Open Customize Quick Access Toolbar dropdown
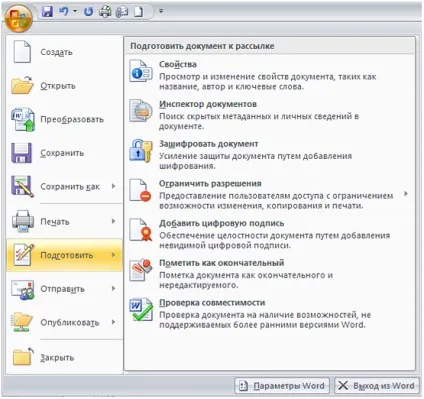The height and width of the screenshot is (399, 424). point(161,11)
